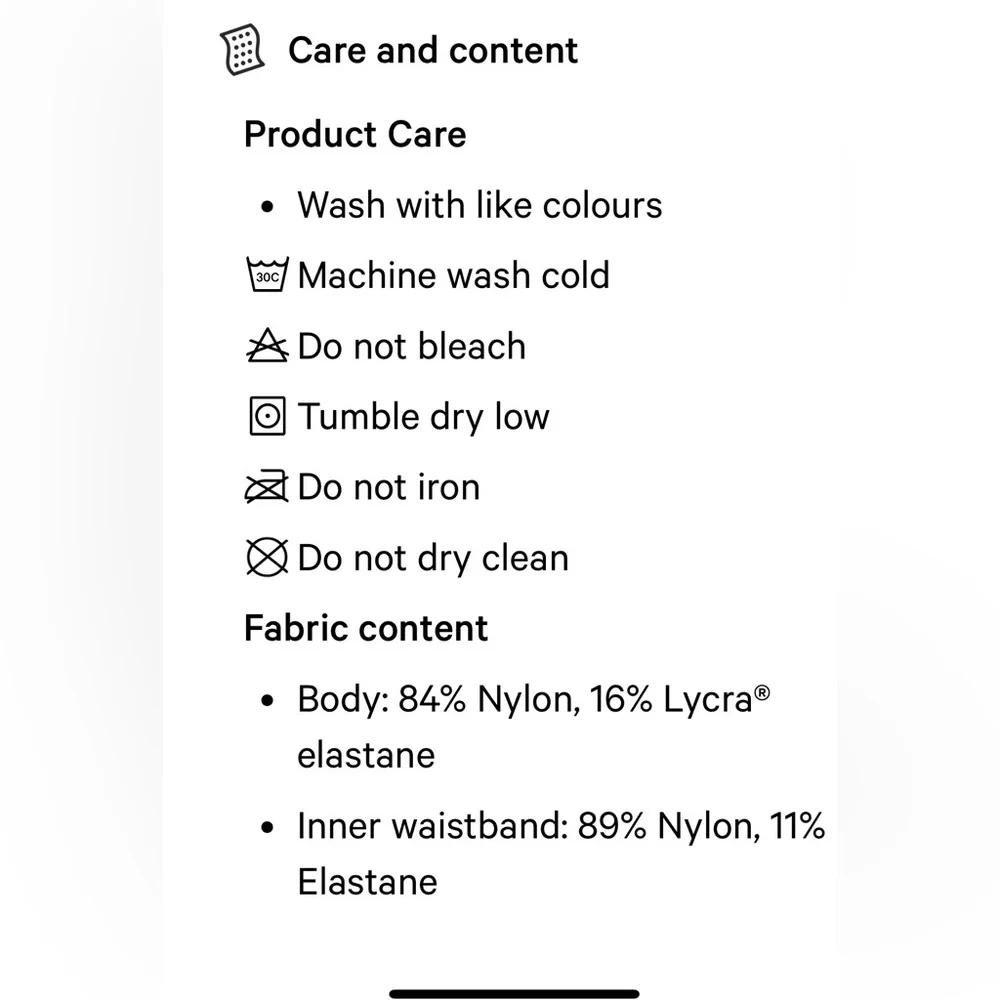The image size is (1000, 1000).
Task: Click the Do not iron label
Action: coord(388,487)
